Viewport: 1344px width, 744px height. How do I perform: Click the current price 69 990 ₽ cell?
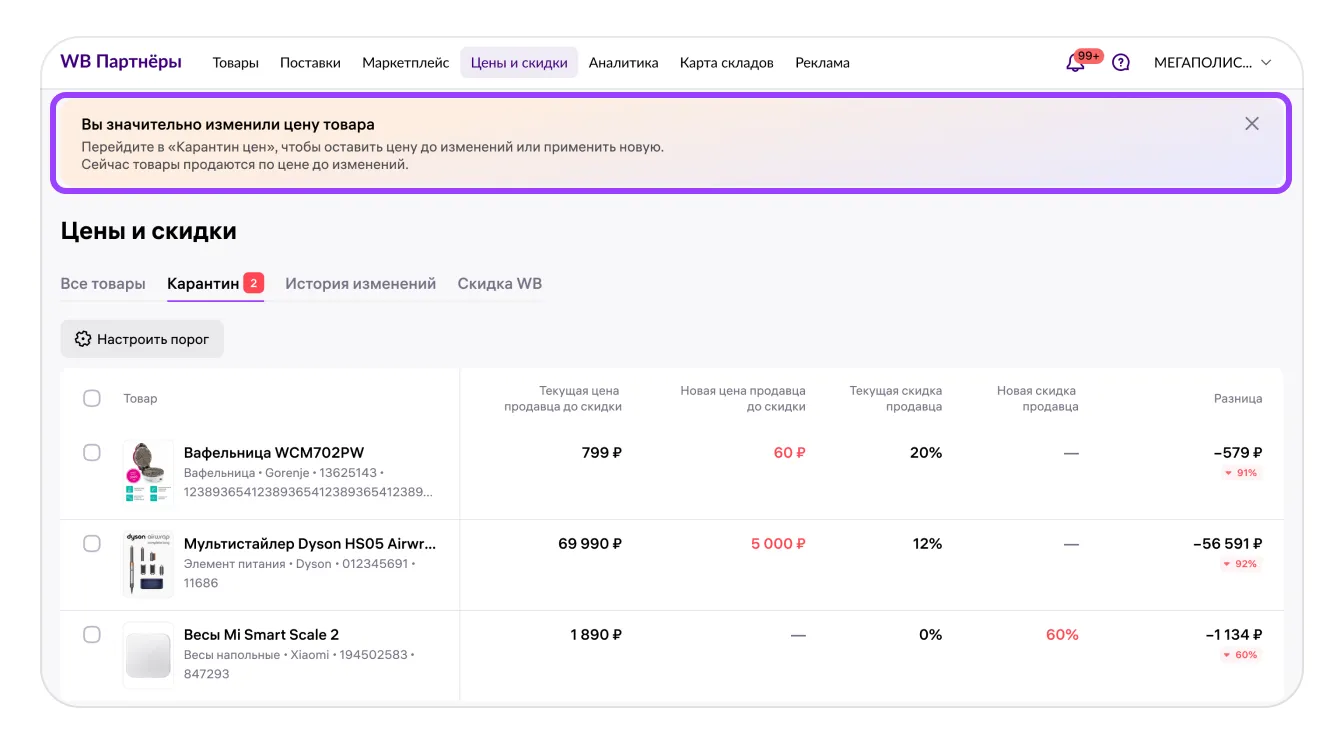(x=590, y=544)
